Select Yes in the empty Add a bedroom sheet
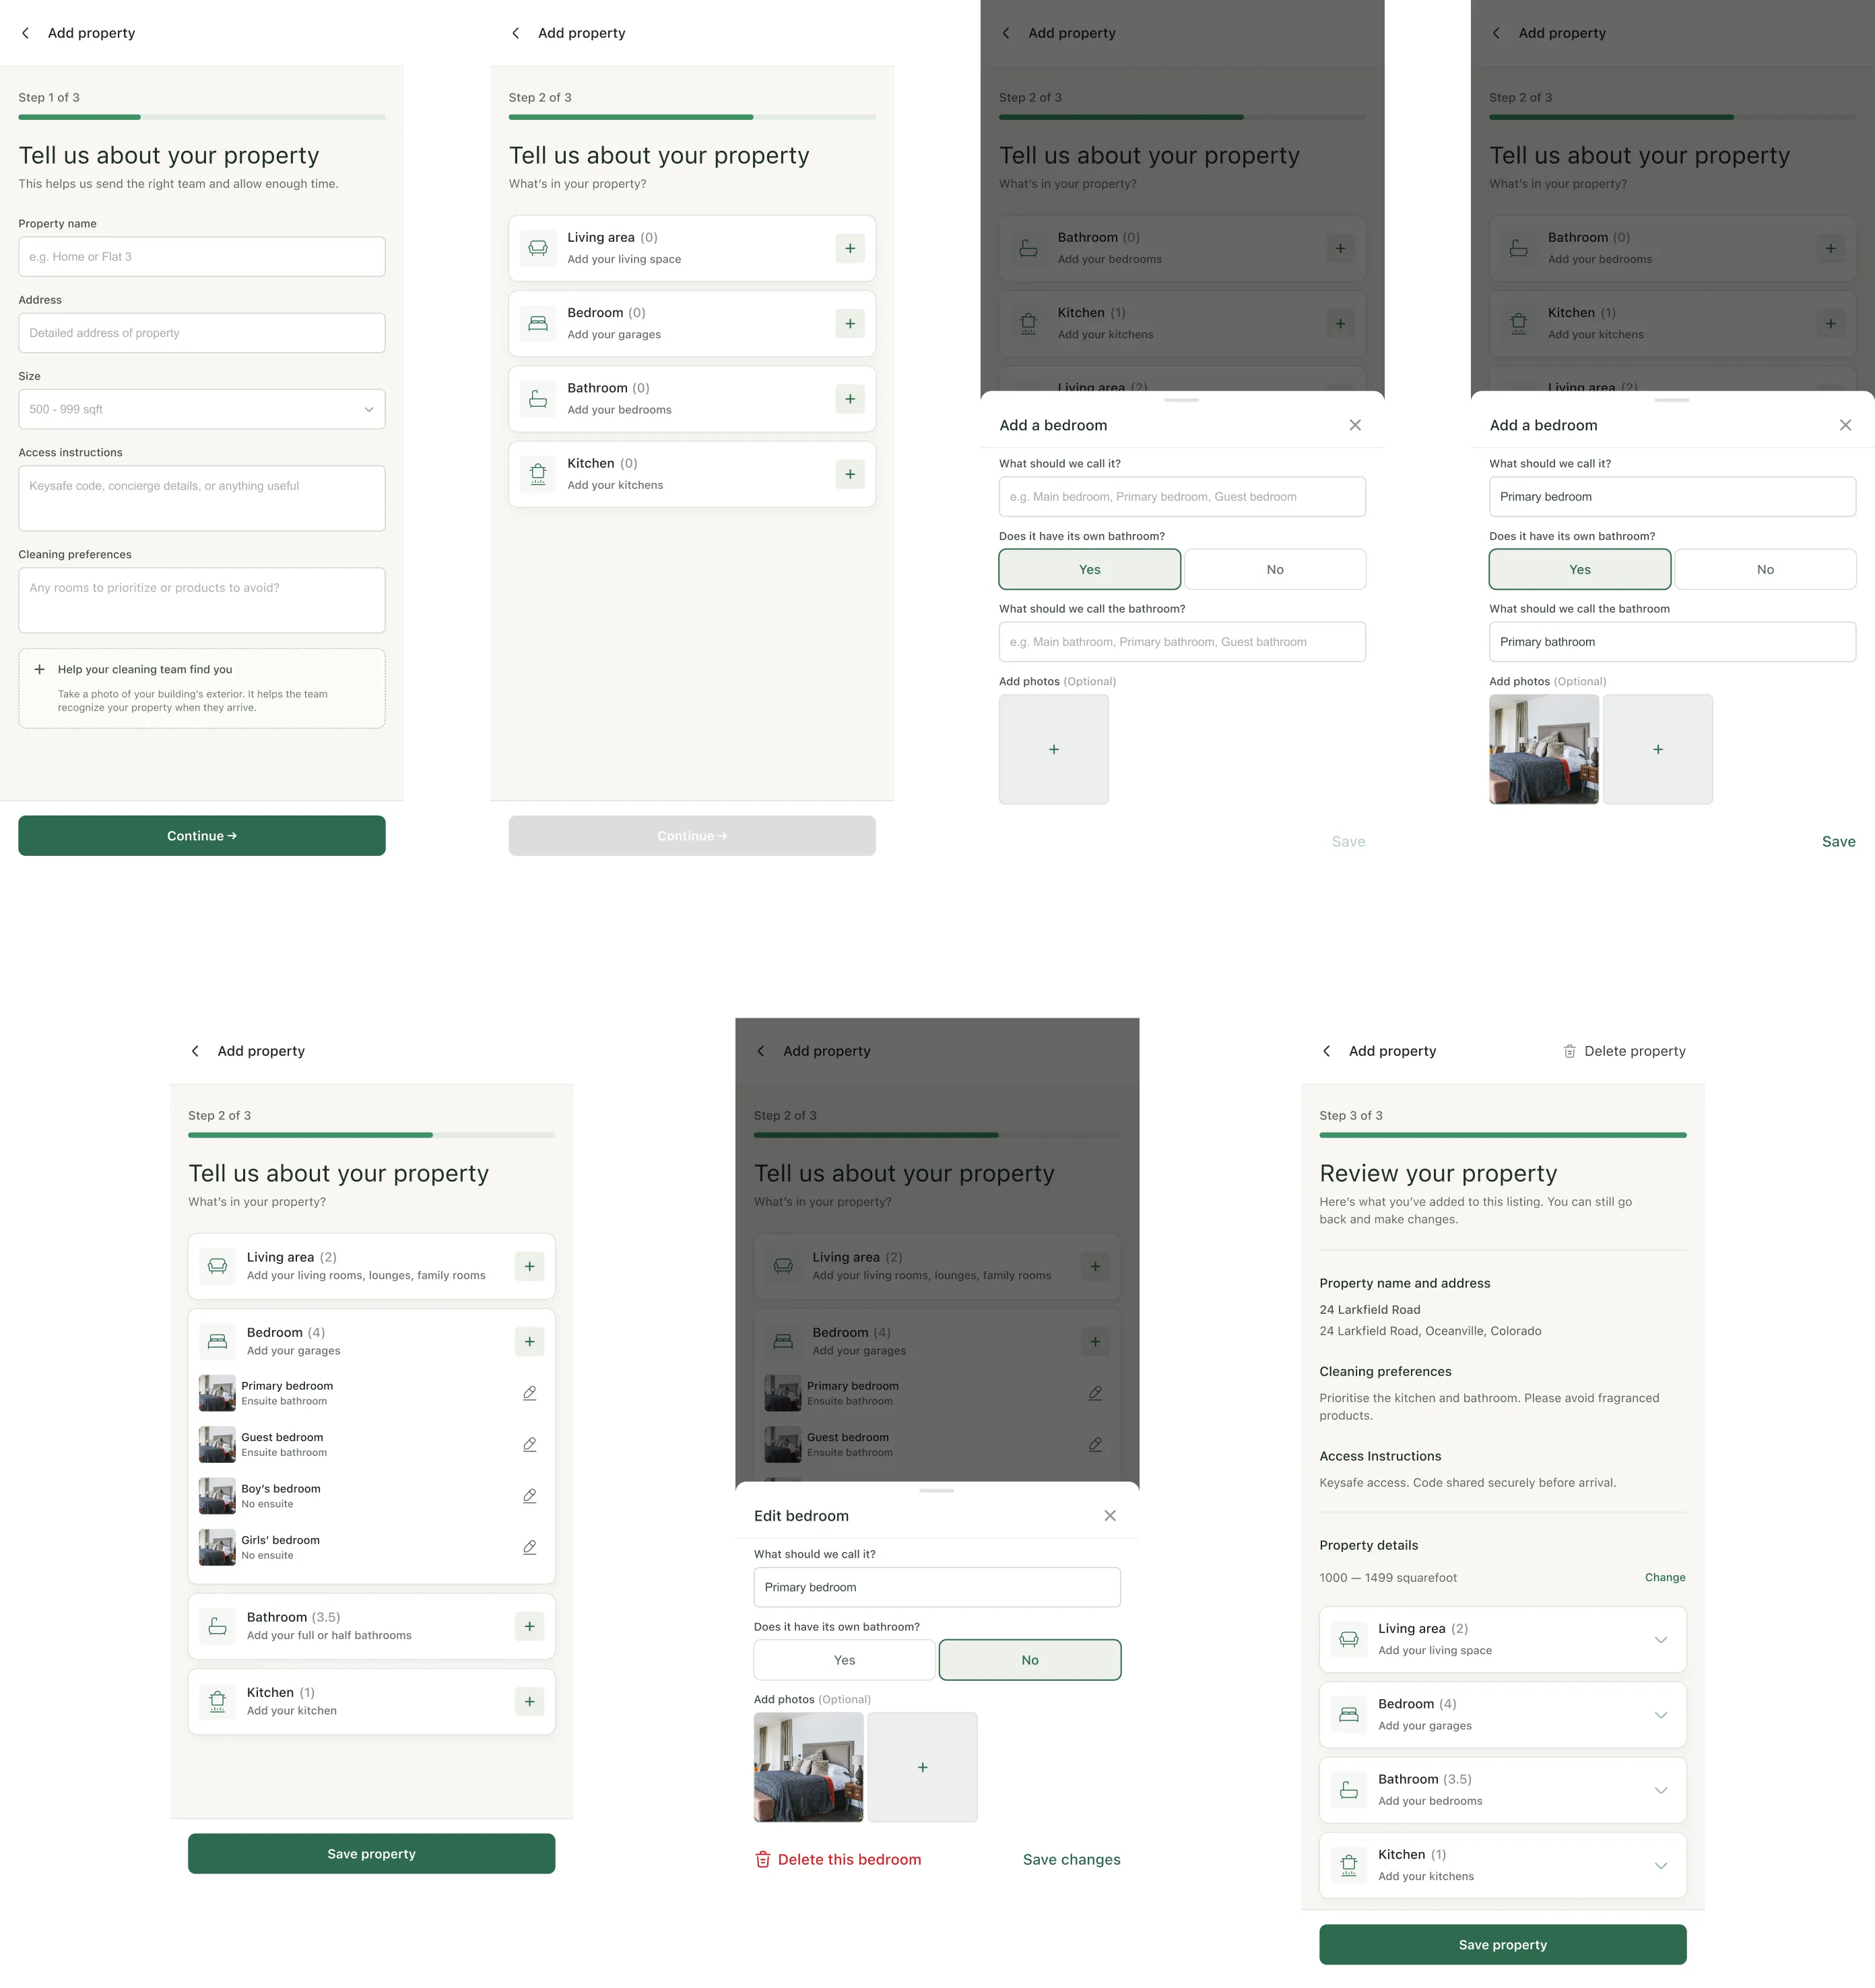The image size is (1875, 1988). 1090,569
